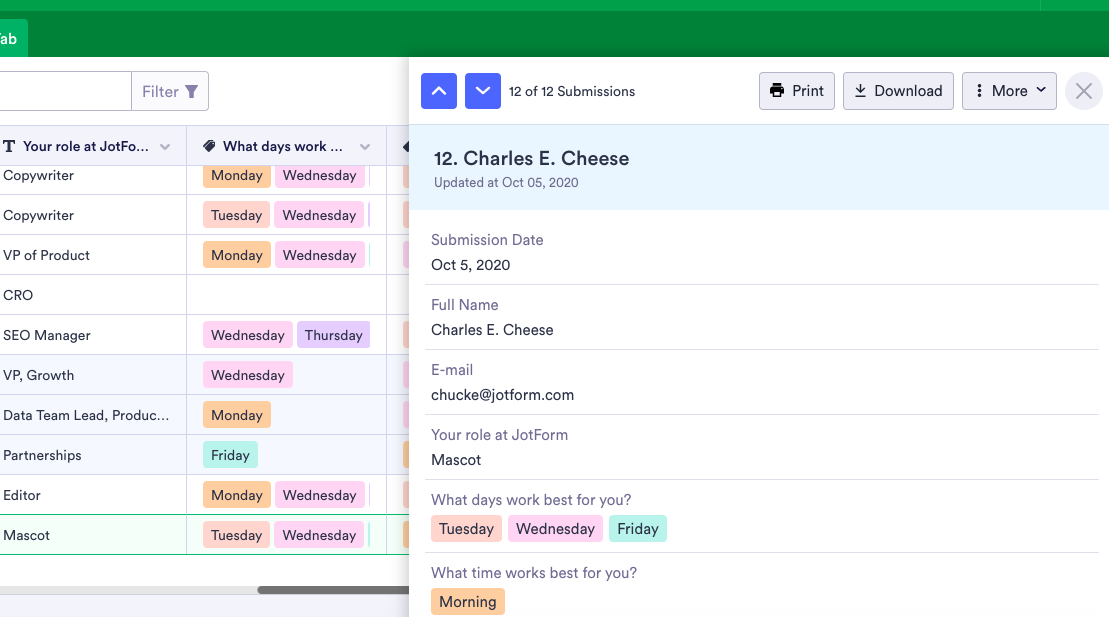Image resolution: width=1109 pixels, height=617 pixels.
Task: Select the Editor row
Action: pos(204,495)
